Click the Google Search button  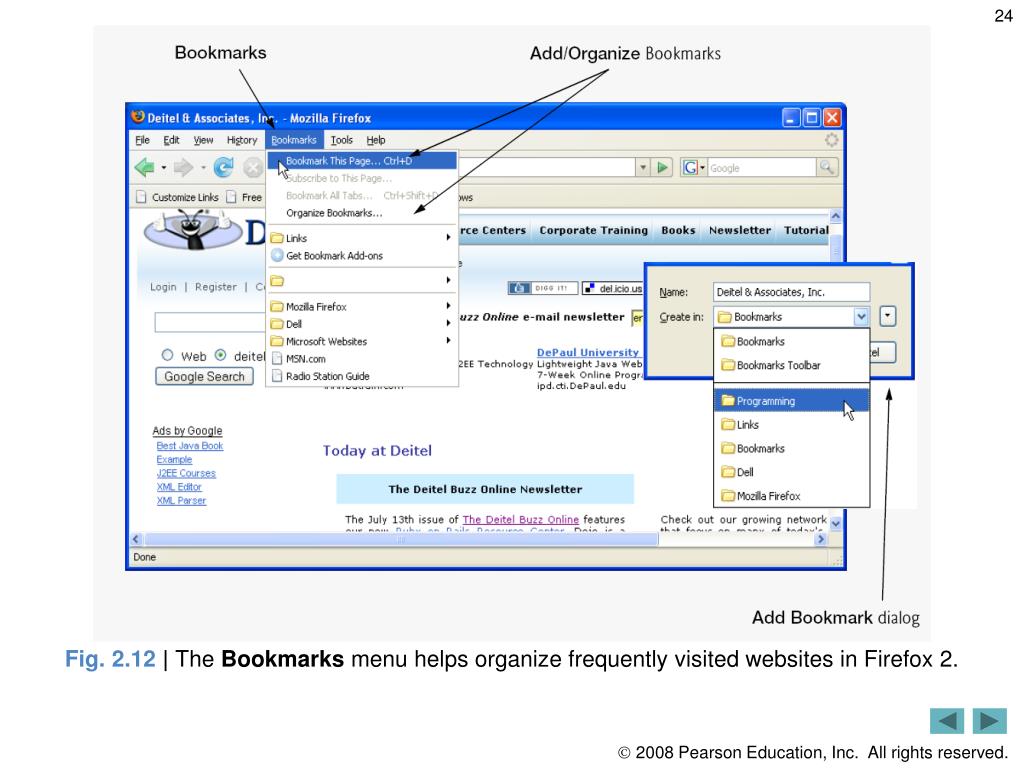[204, 376]
